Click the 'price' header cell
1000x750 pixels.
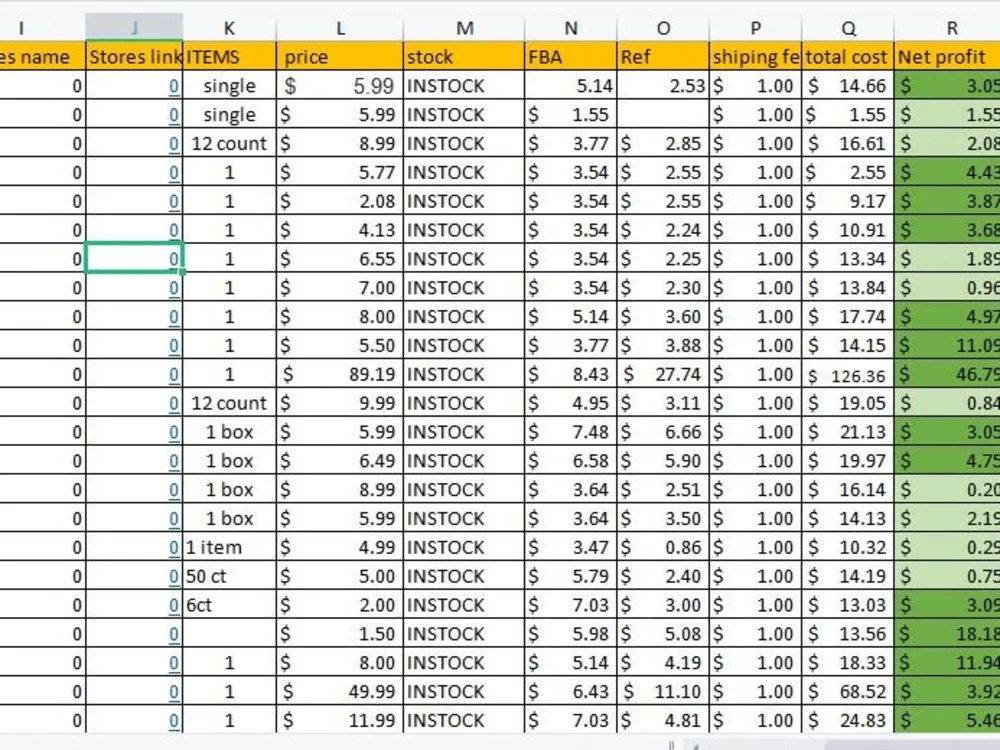coord(340,57)
